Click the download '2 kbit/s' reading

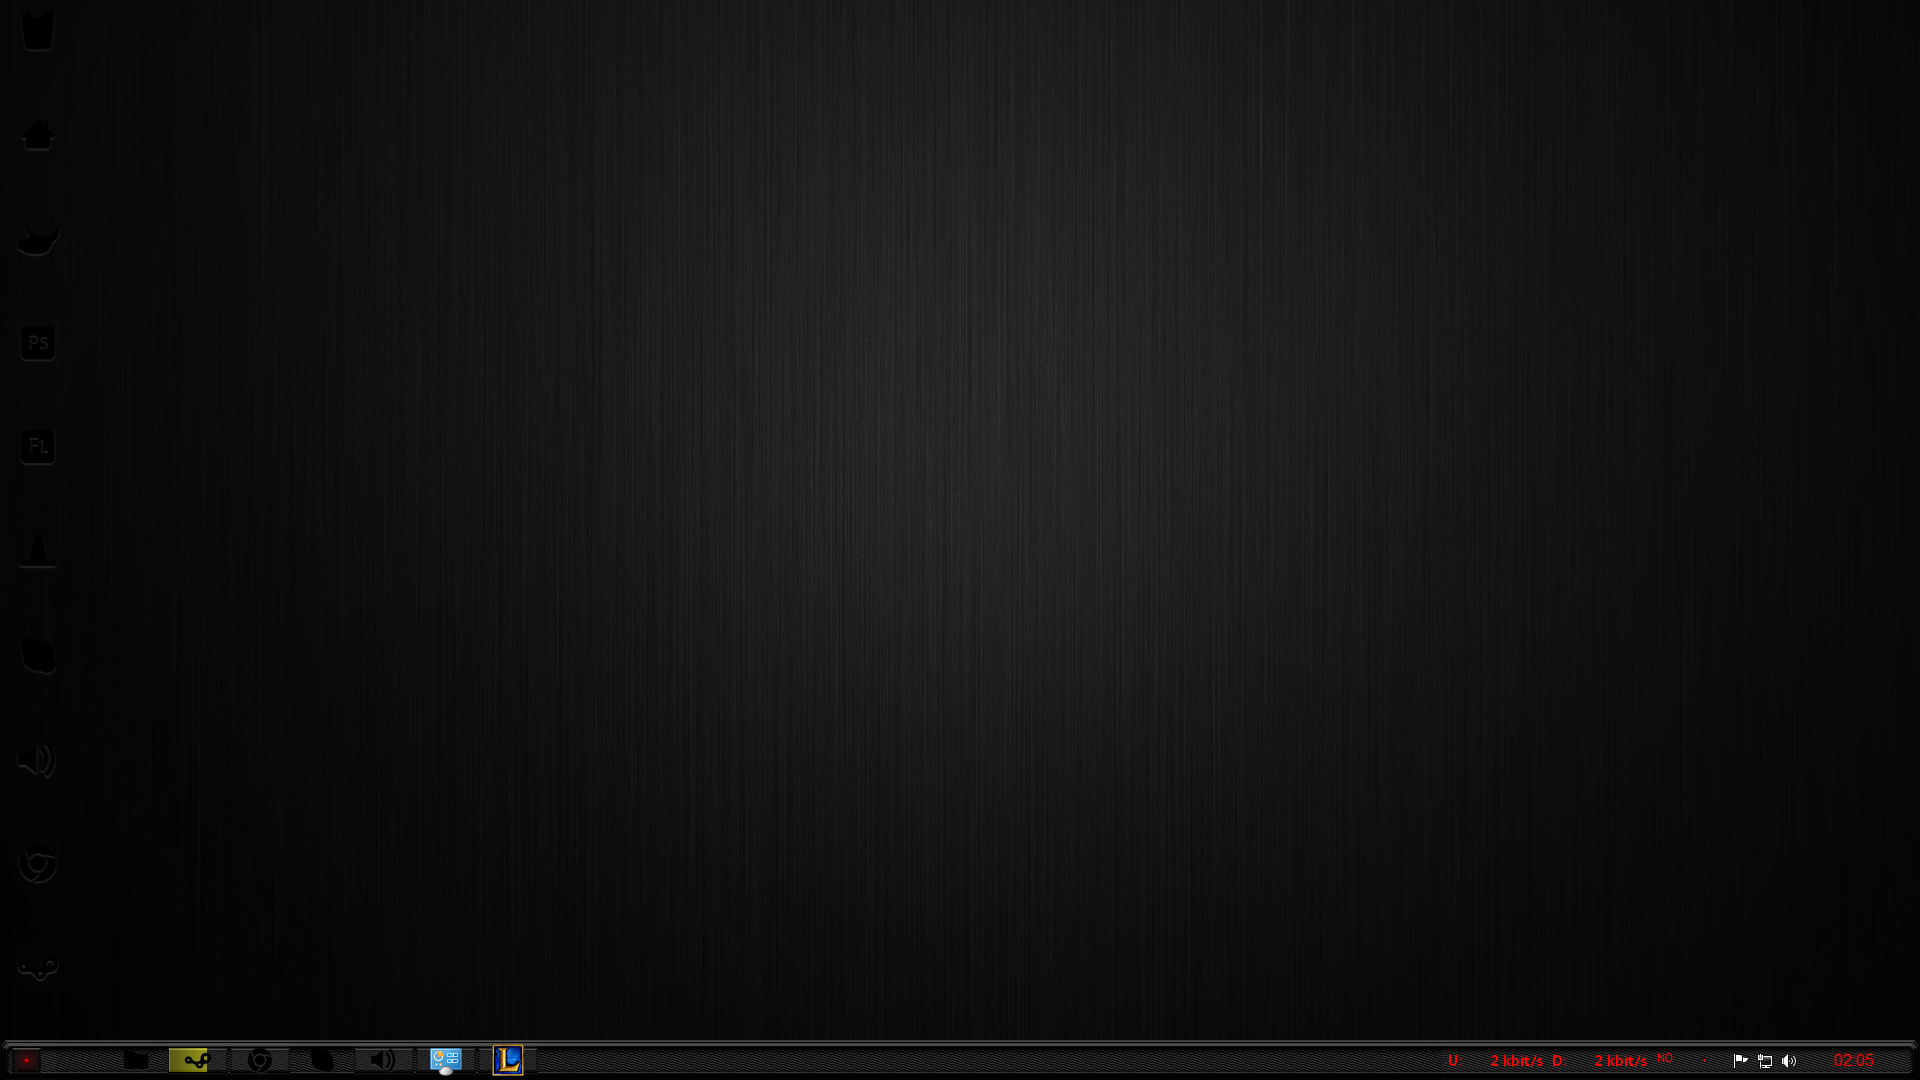click(x=1620, y=1060)
